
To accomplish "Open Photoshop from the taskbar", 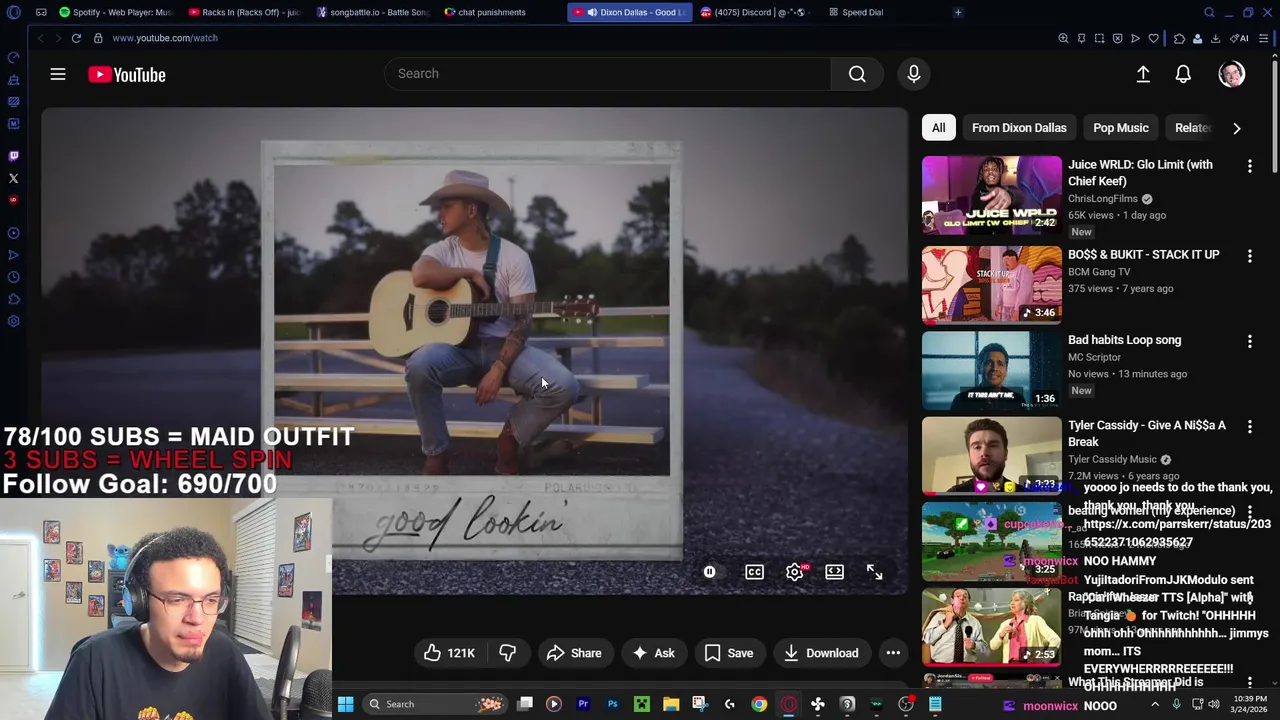I will (612, 704).
